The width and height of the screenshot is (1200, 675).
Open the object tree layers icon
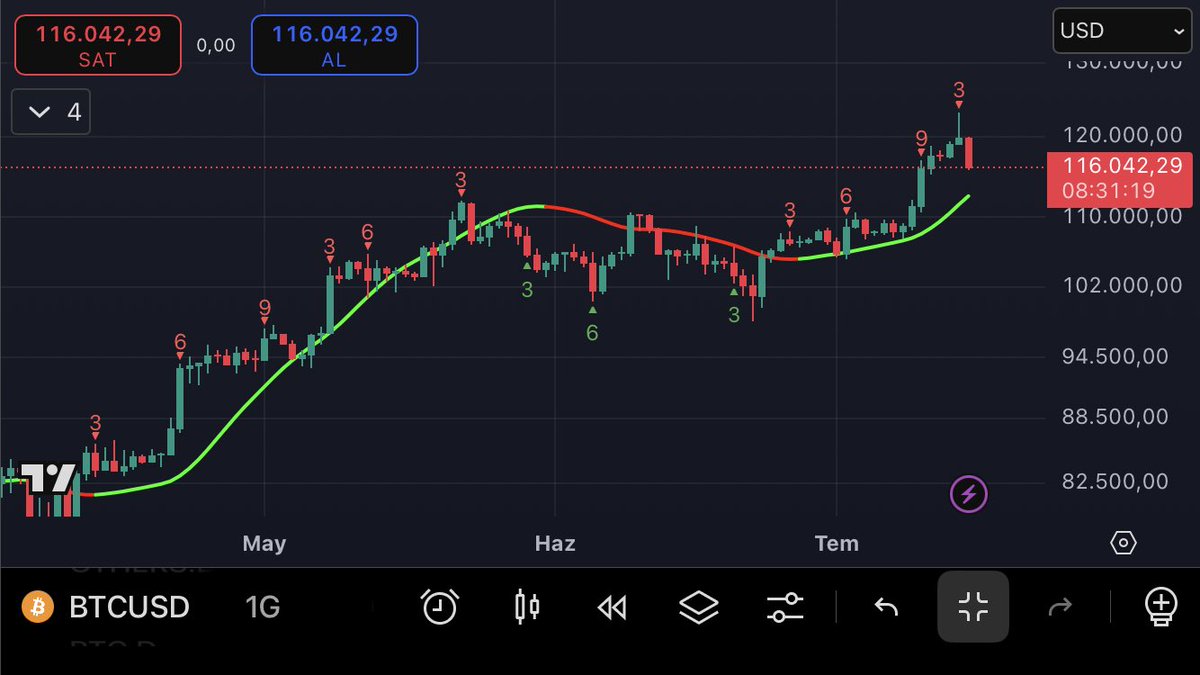(698, 606)
